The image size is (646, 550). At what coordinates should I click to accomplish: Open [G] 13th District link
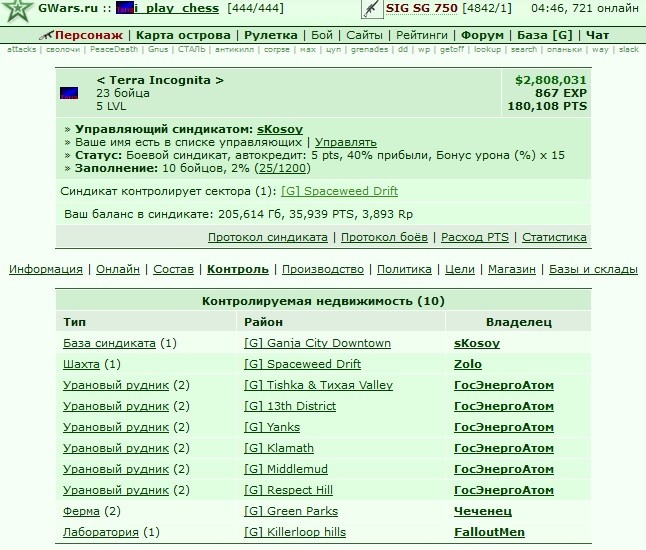(x=290, y=406)
